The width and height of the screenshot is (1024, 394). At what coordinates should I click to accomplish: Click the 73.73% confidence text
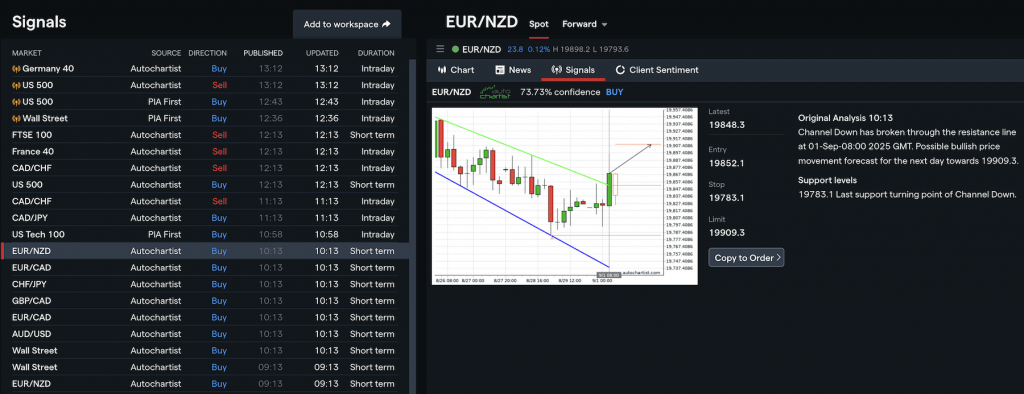(x=560, y=92)
